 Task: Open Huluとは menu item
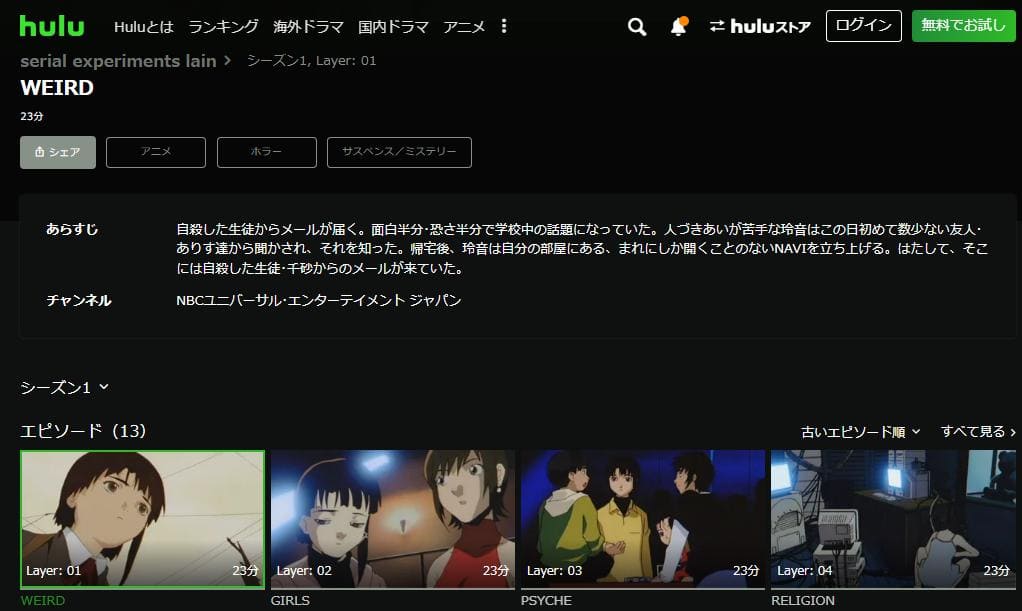[143, 27]
